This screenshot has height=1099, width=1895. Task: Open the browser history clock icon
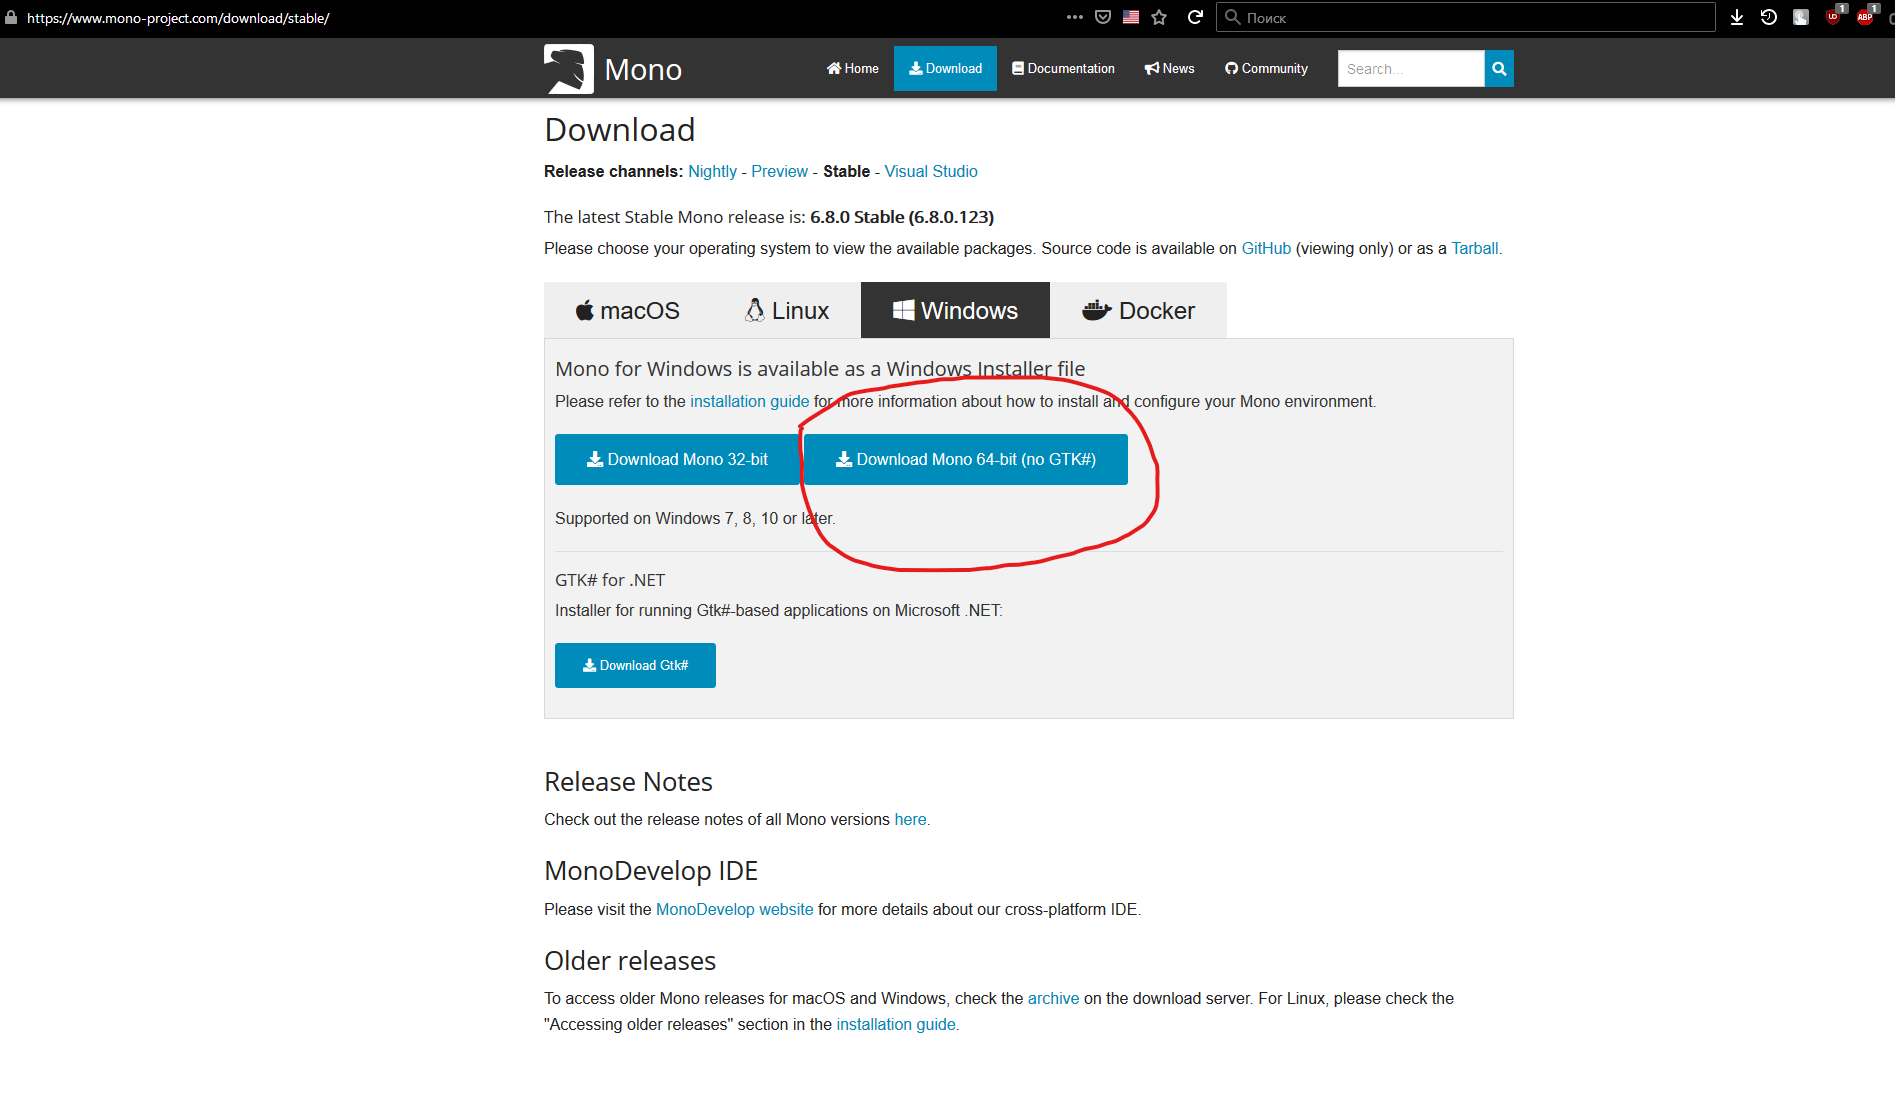1769,17
